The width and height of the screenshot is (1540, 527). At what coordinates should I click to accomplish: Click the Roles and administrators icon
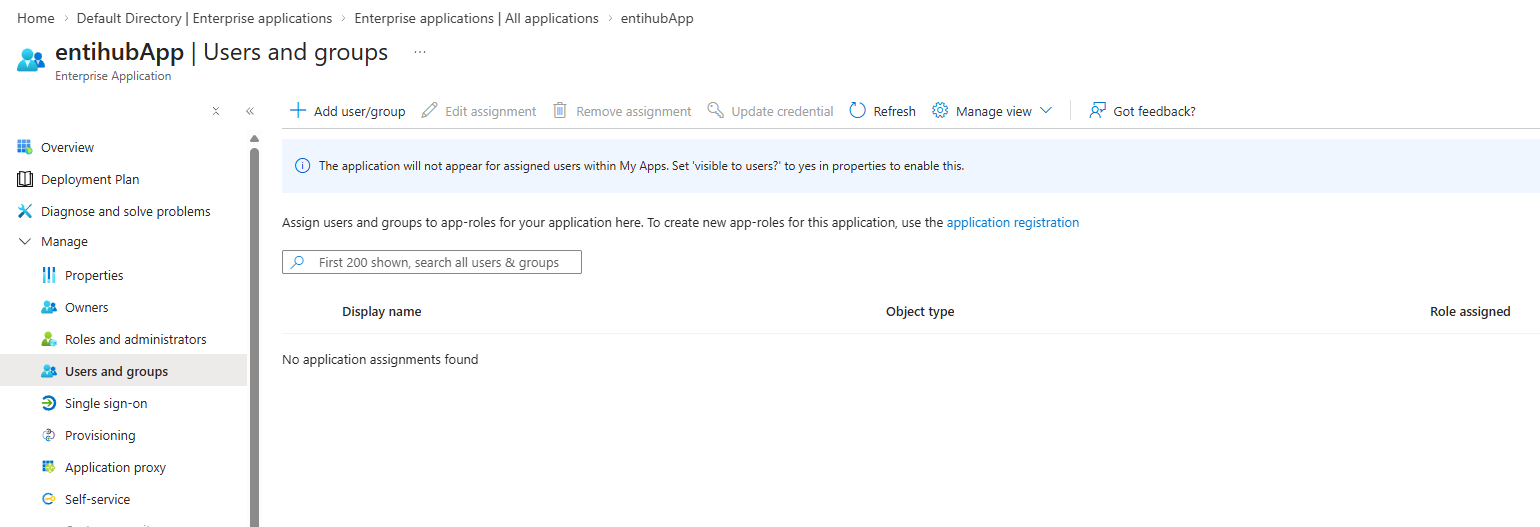coord(49,339)
